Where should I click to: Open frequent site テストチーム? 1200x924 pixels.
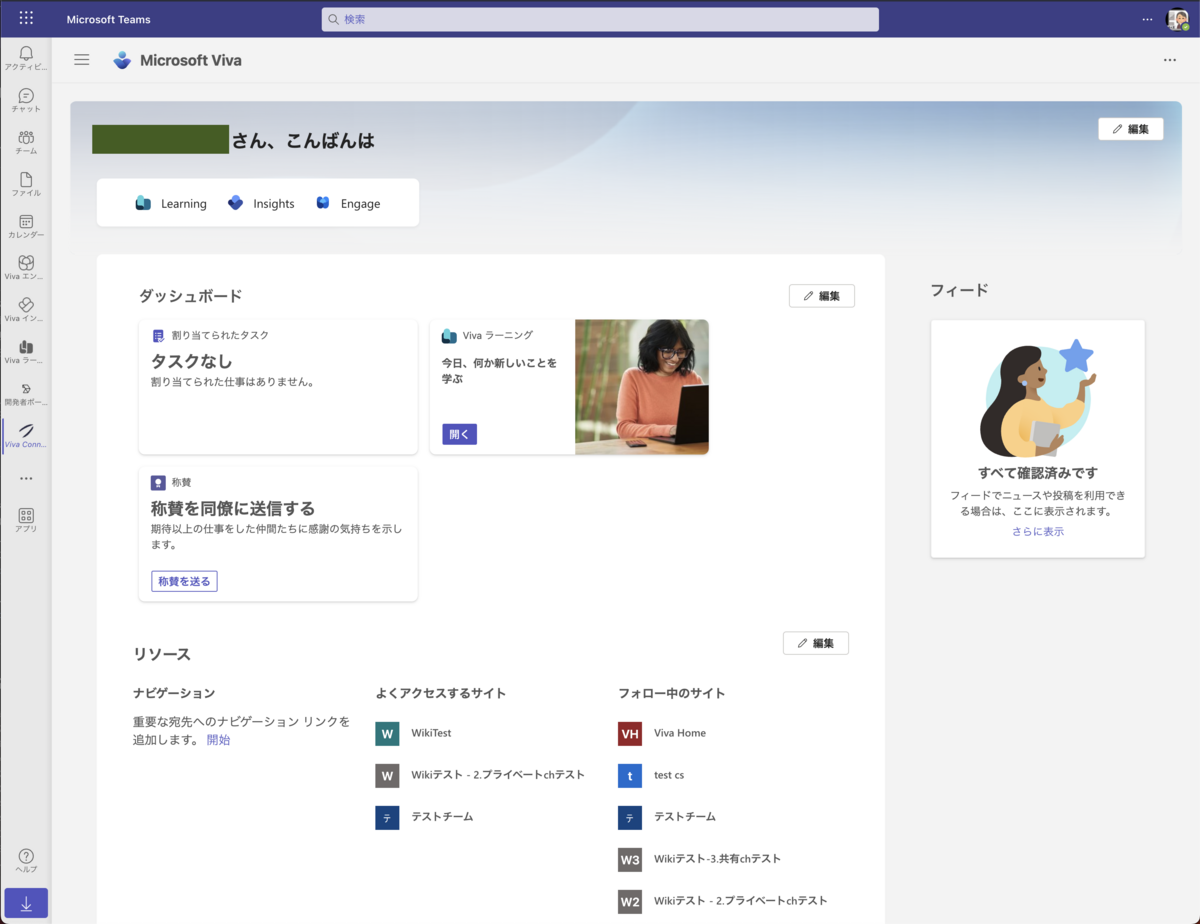pos(442,817)
